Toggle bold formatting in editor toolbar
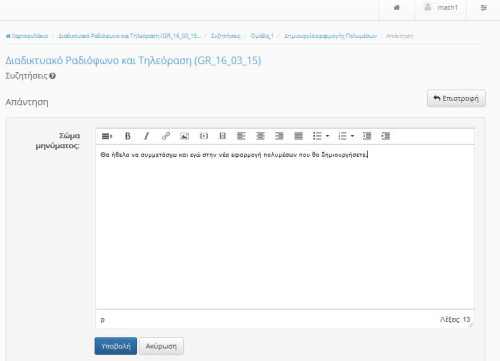The image size is (500, 361). coord(128,136)
